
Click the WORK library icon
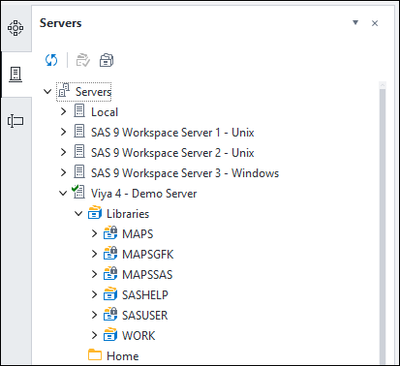[110, 335]
